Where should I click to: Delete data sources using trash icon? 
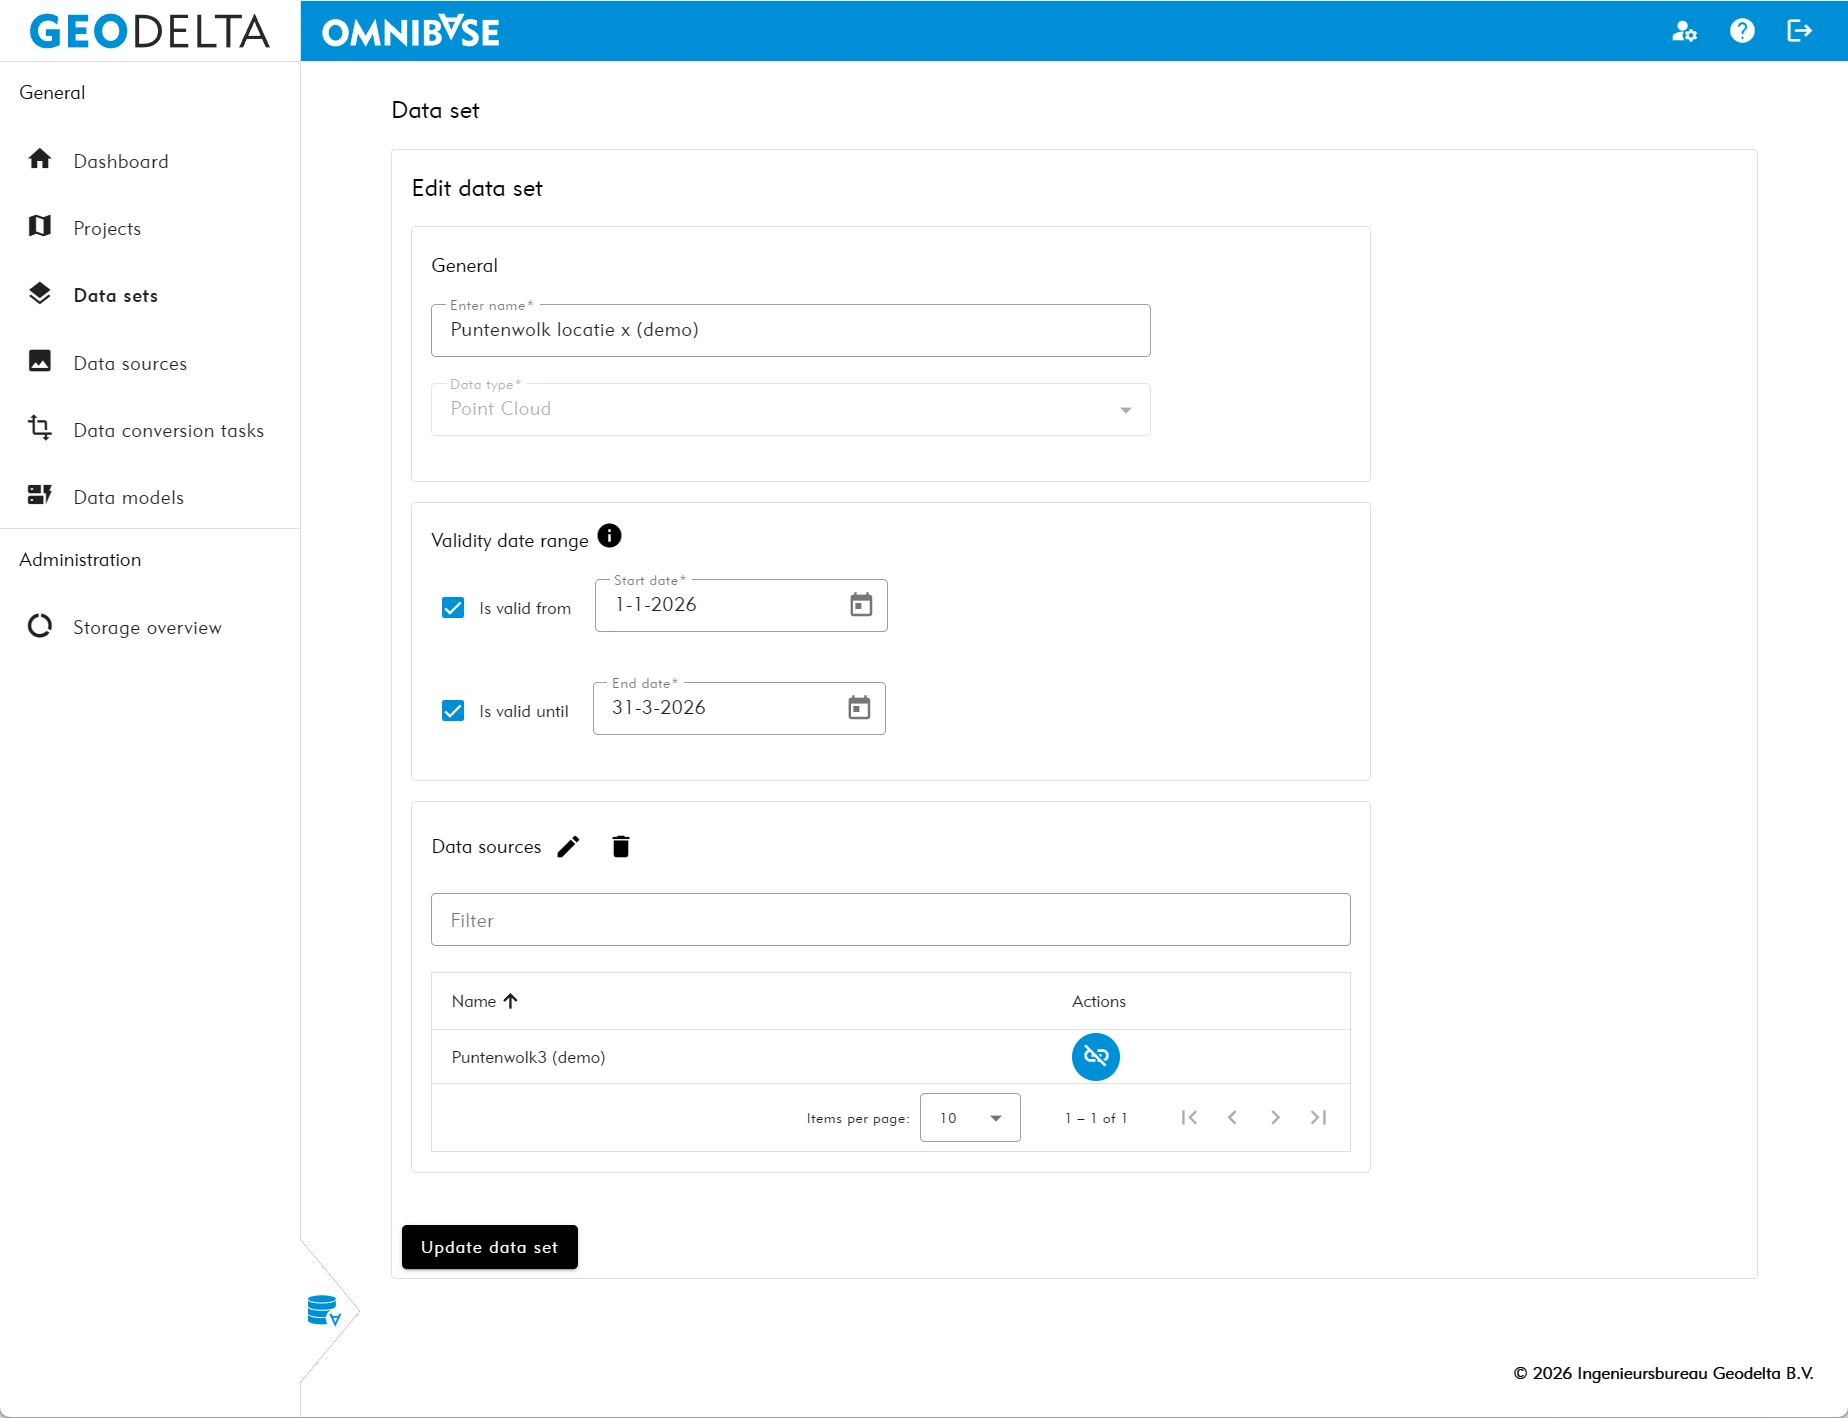(621, 847)
